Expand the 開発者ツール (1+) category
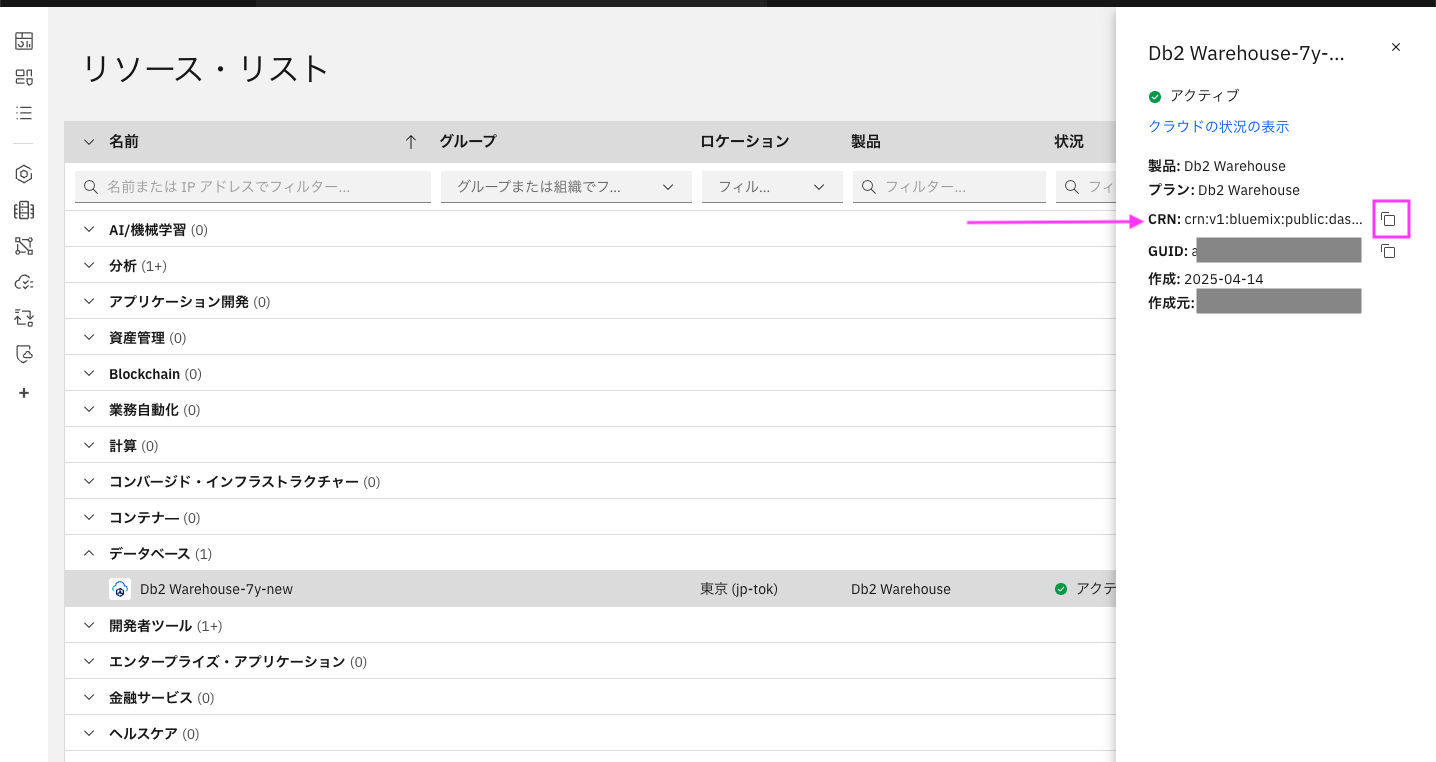Viewport: 1436px width, 762px height. (88, 625)
